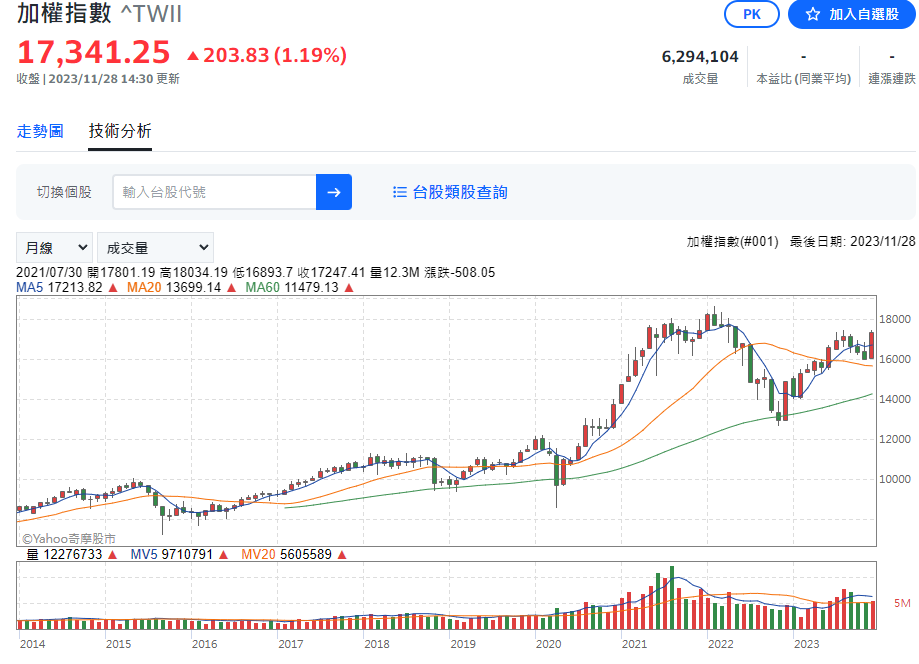The height and width of the screenshot is (664, 919).
Task: Click the red up triangle beside 203.83
Action: (x=193, y=56)
